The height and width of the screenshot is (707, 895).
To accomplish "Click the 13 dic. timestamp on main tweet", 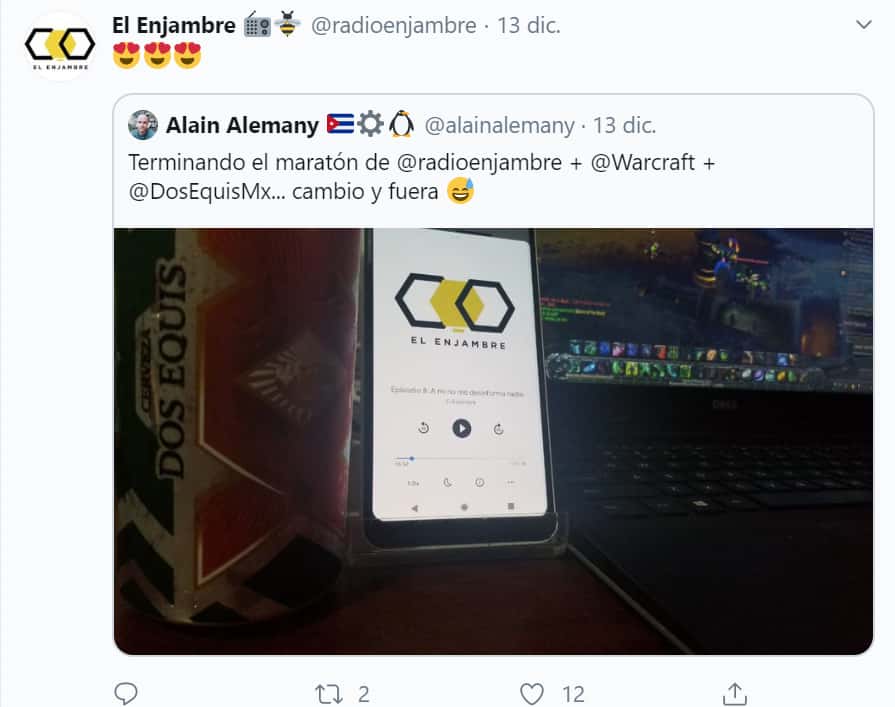I will (529, 26).
